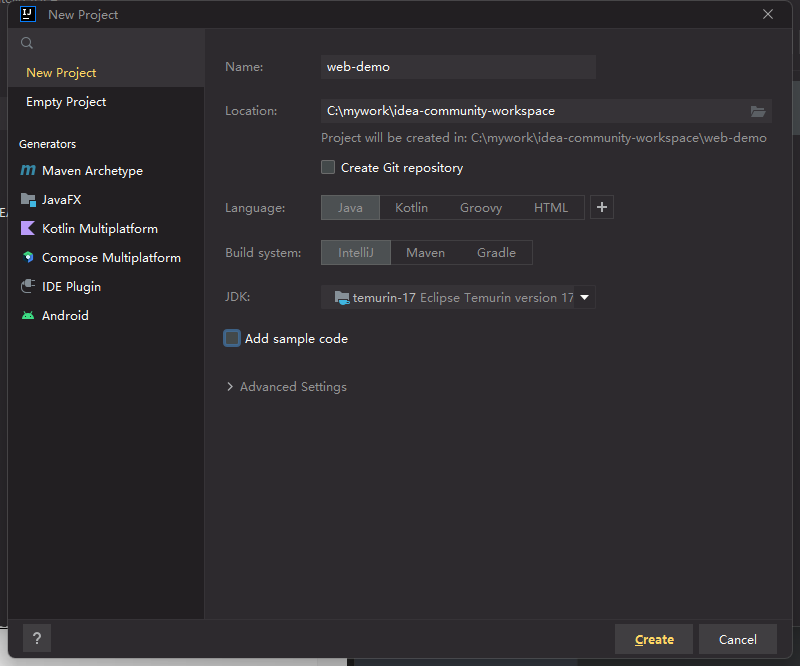
Task: Click the Language label
Action: [x=255, y=208]
